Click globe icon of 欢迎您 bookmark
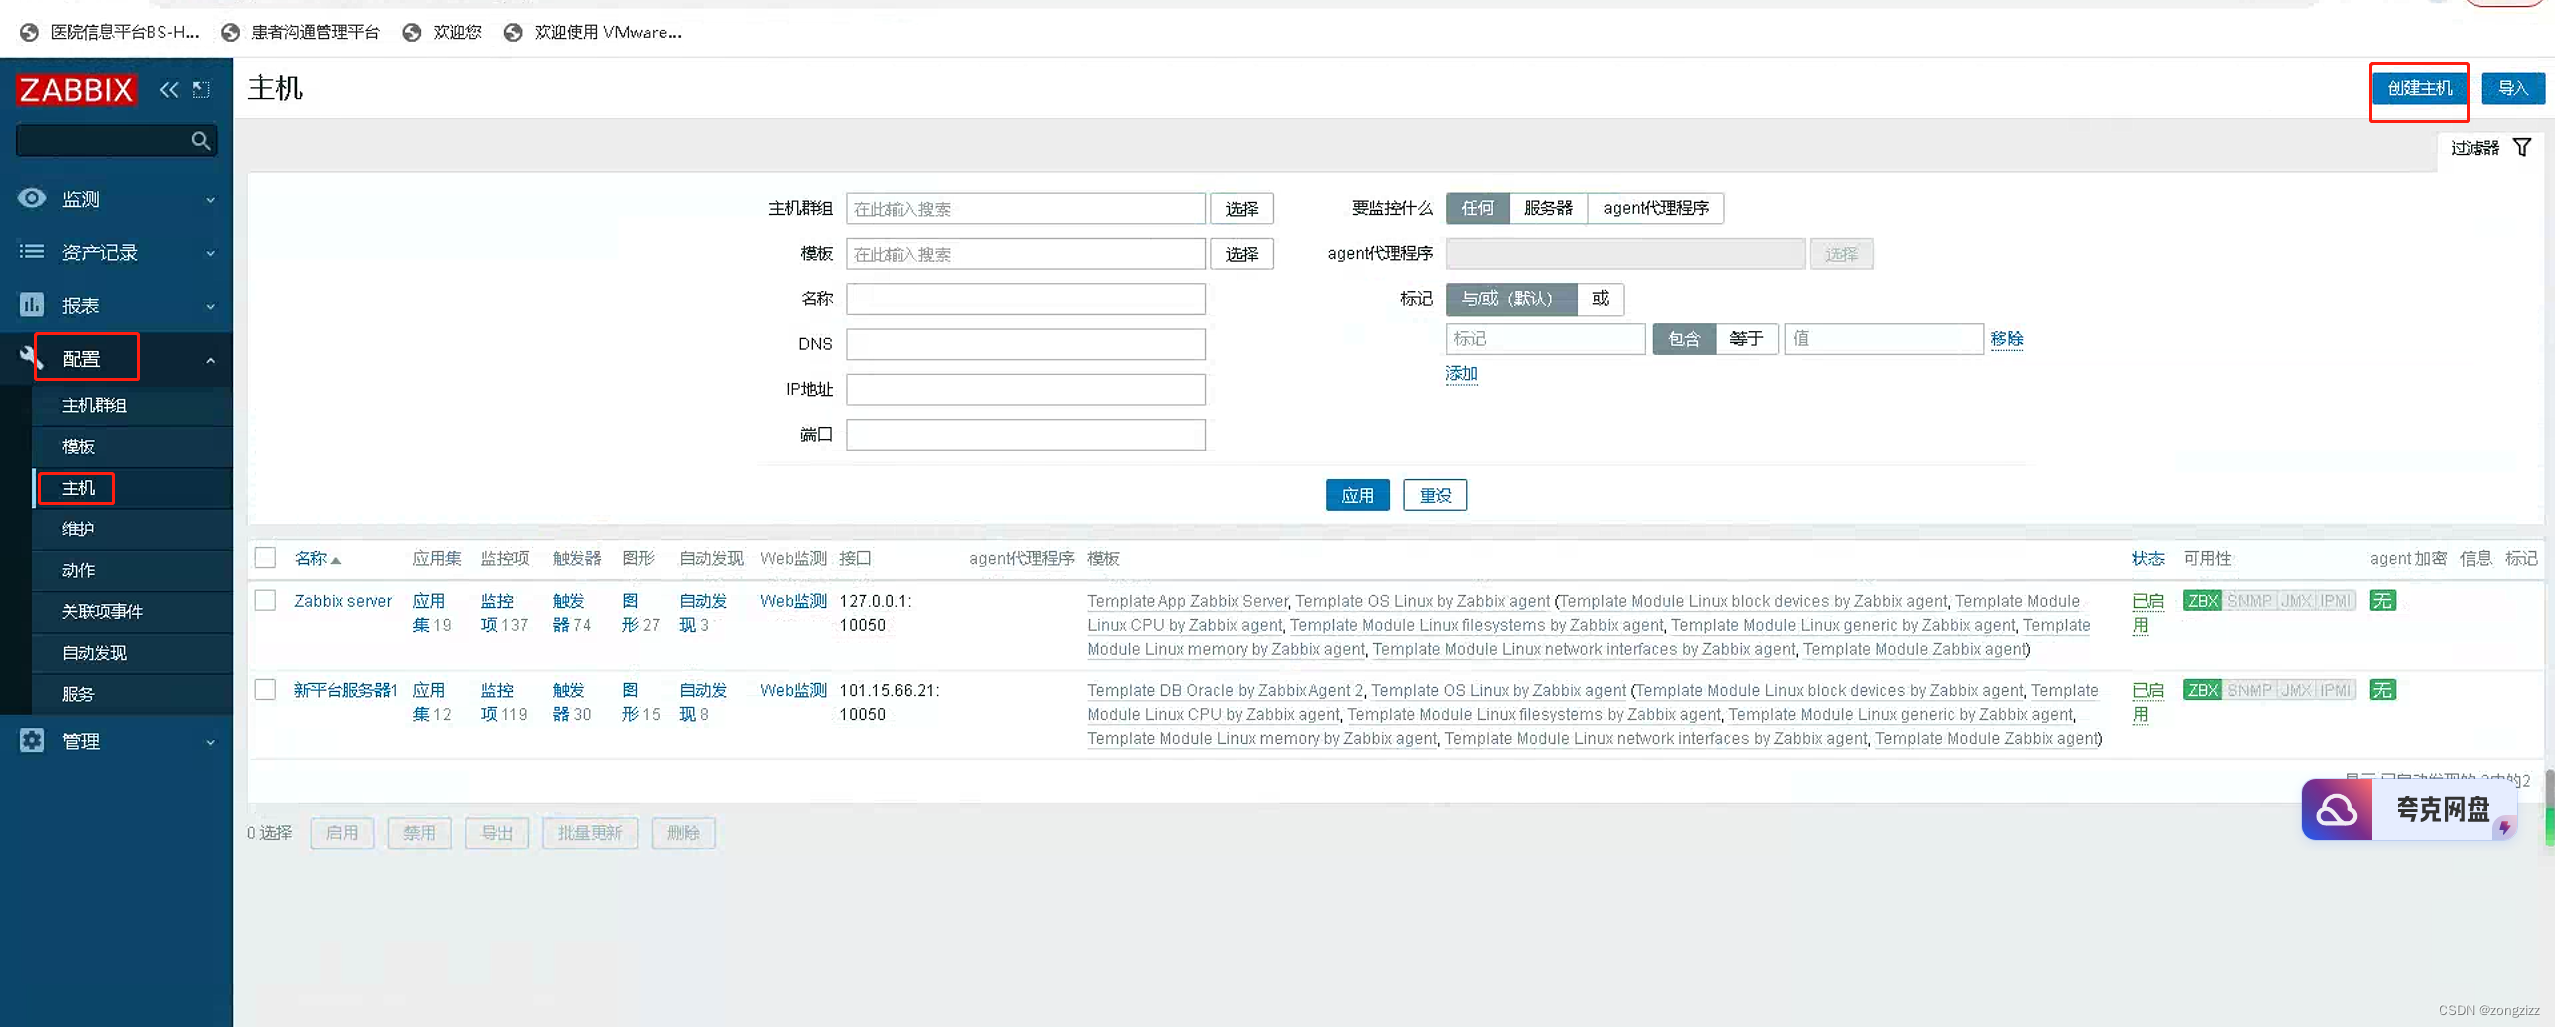This screenshot has width=2555, height=1027. click(411, 33)
